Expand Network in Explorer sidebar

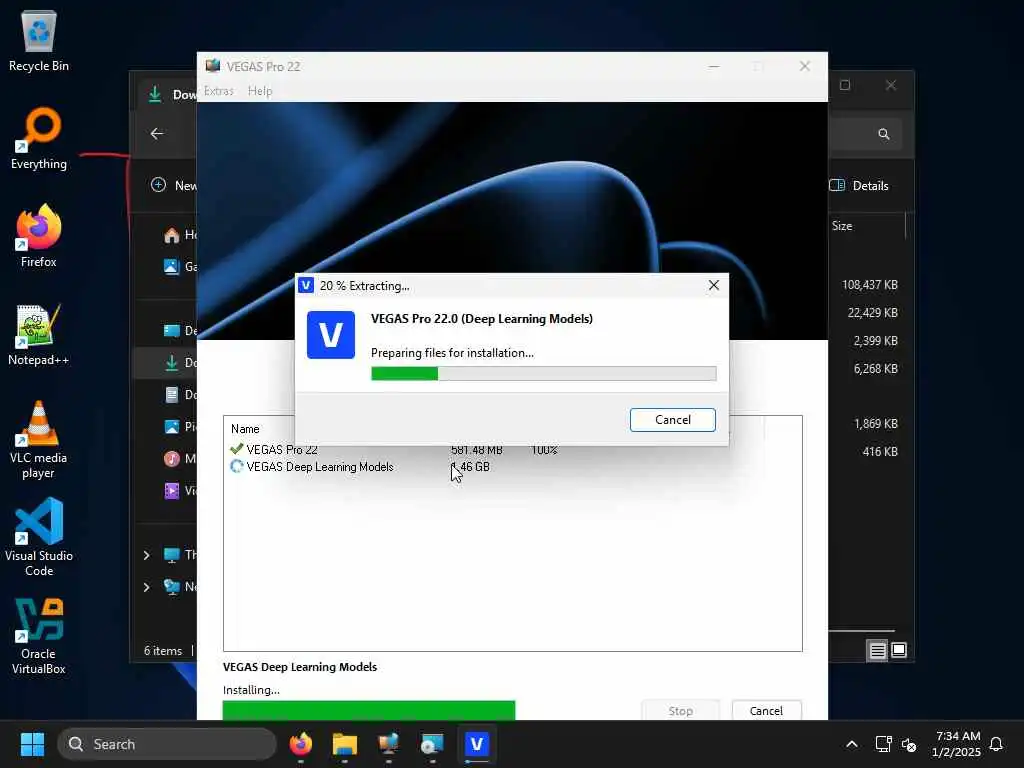pos(146,587)
